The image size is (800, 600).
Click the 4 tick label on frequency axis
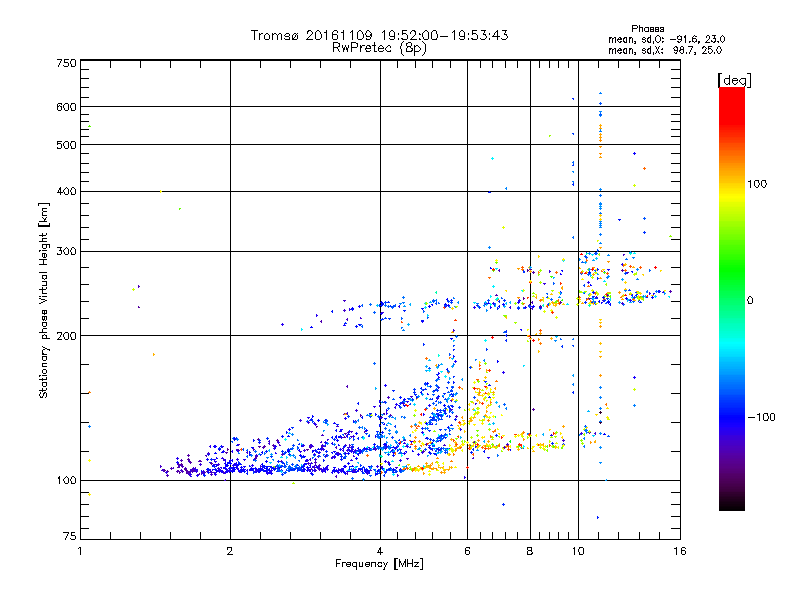[380, 551]
